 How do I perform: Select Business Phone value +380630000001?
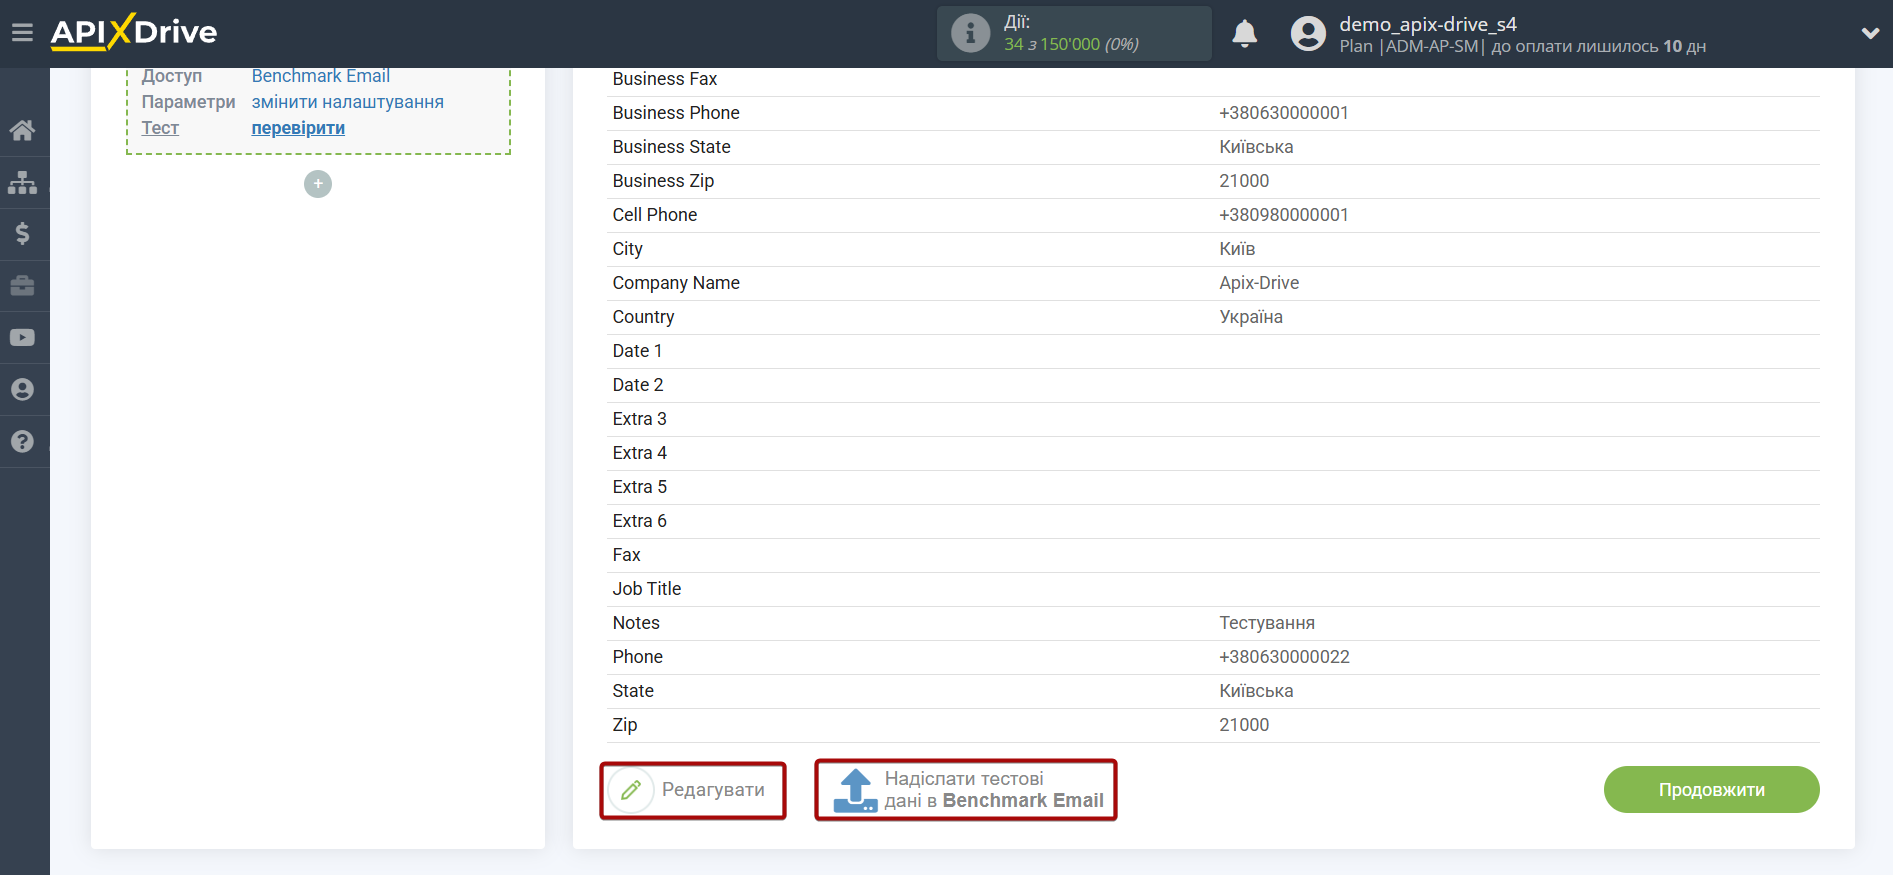[1284, 113]
